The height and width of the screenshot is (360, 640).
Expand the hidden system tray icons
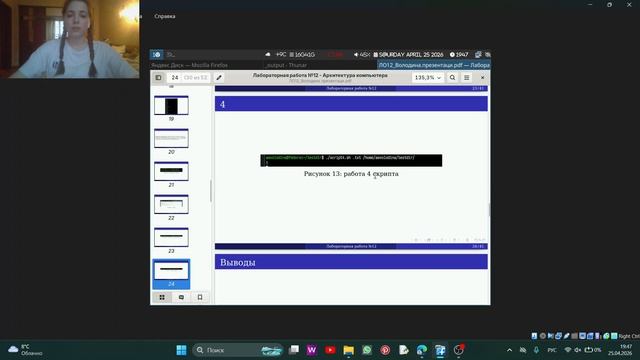click(509, 350)
